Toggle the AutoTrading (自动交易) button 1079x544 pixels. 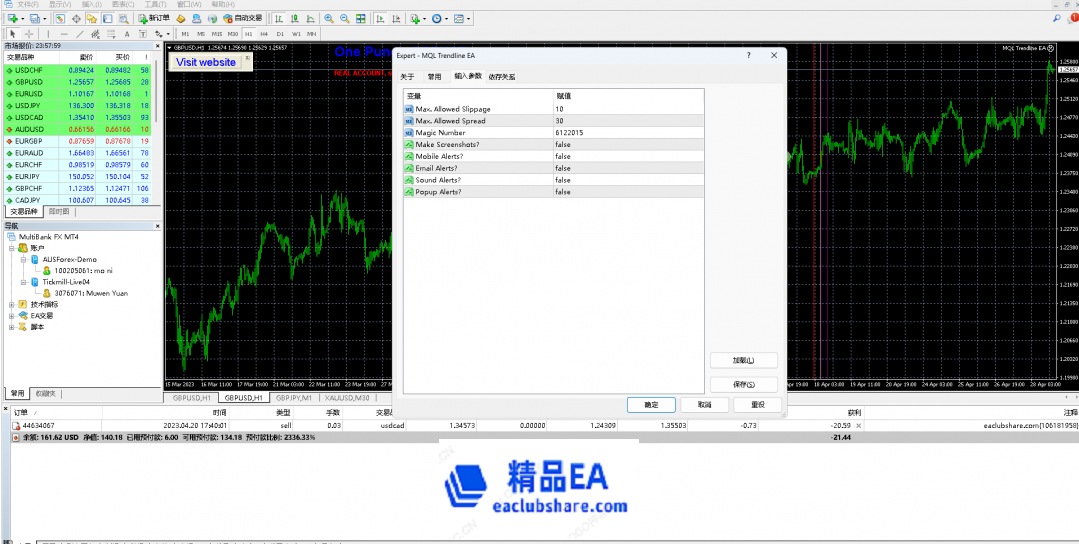tap(243, 19)
